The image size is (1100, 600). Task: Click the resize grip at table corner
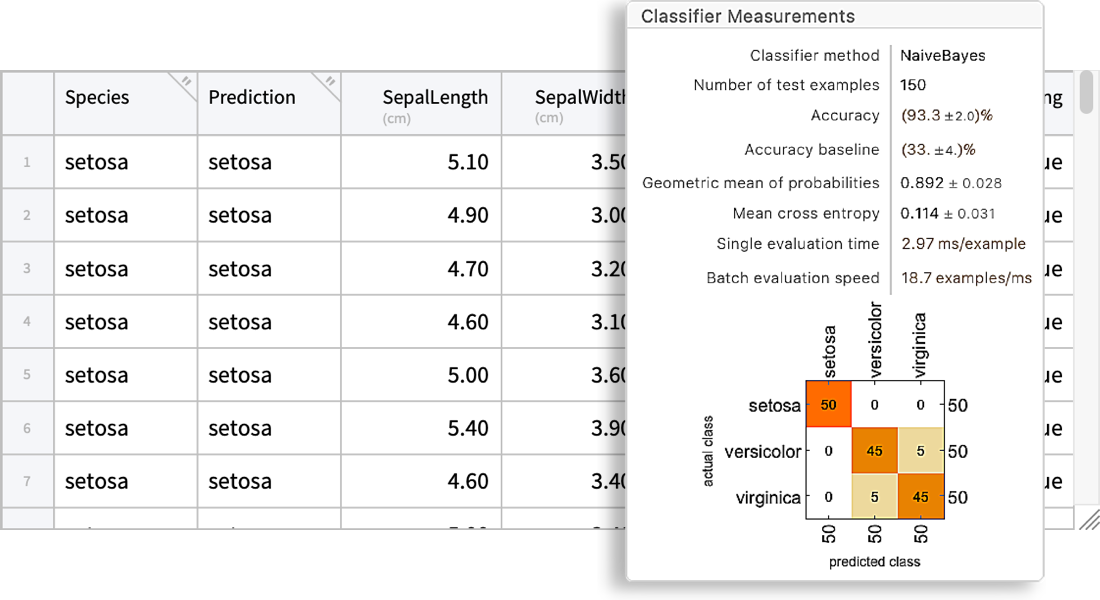pyautogui.click(x=1089, y=518)
